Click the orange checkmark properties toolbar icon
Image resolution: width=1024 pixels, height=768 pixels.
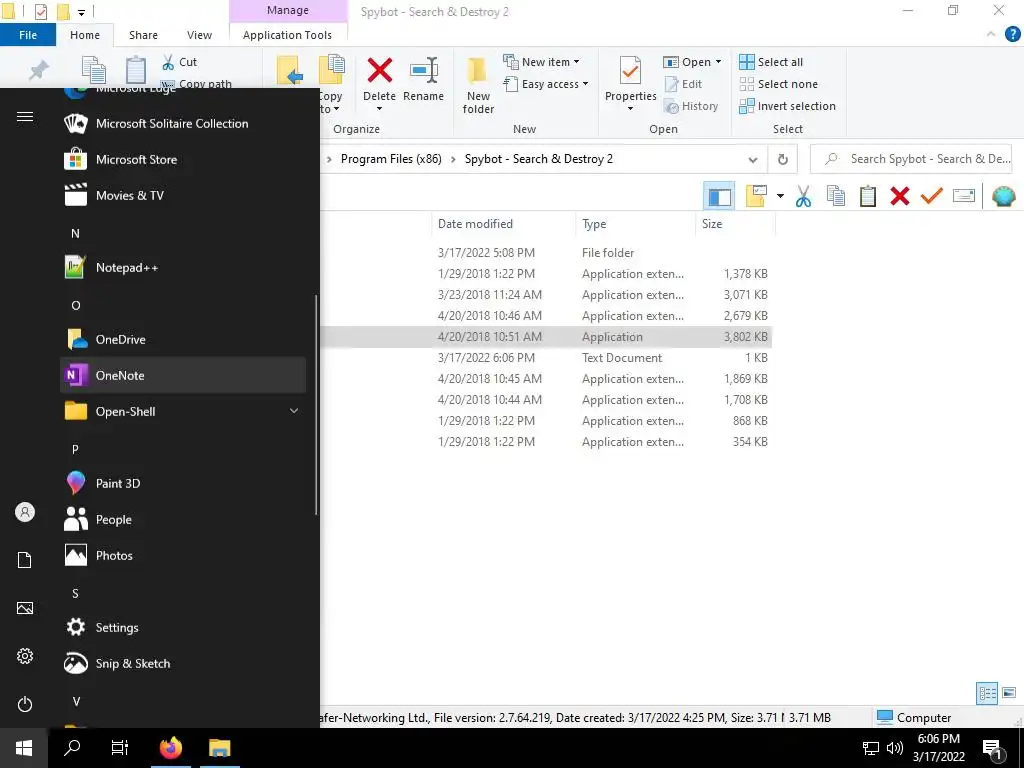pyautogui.click(x=932, y=195)
